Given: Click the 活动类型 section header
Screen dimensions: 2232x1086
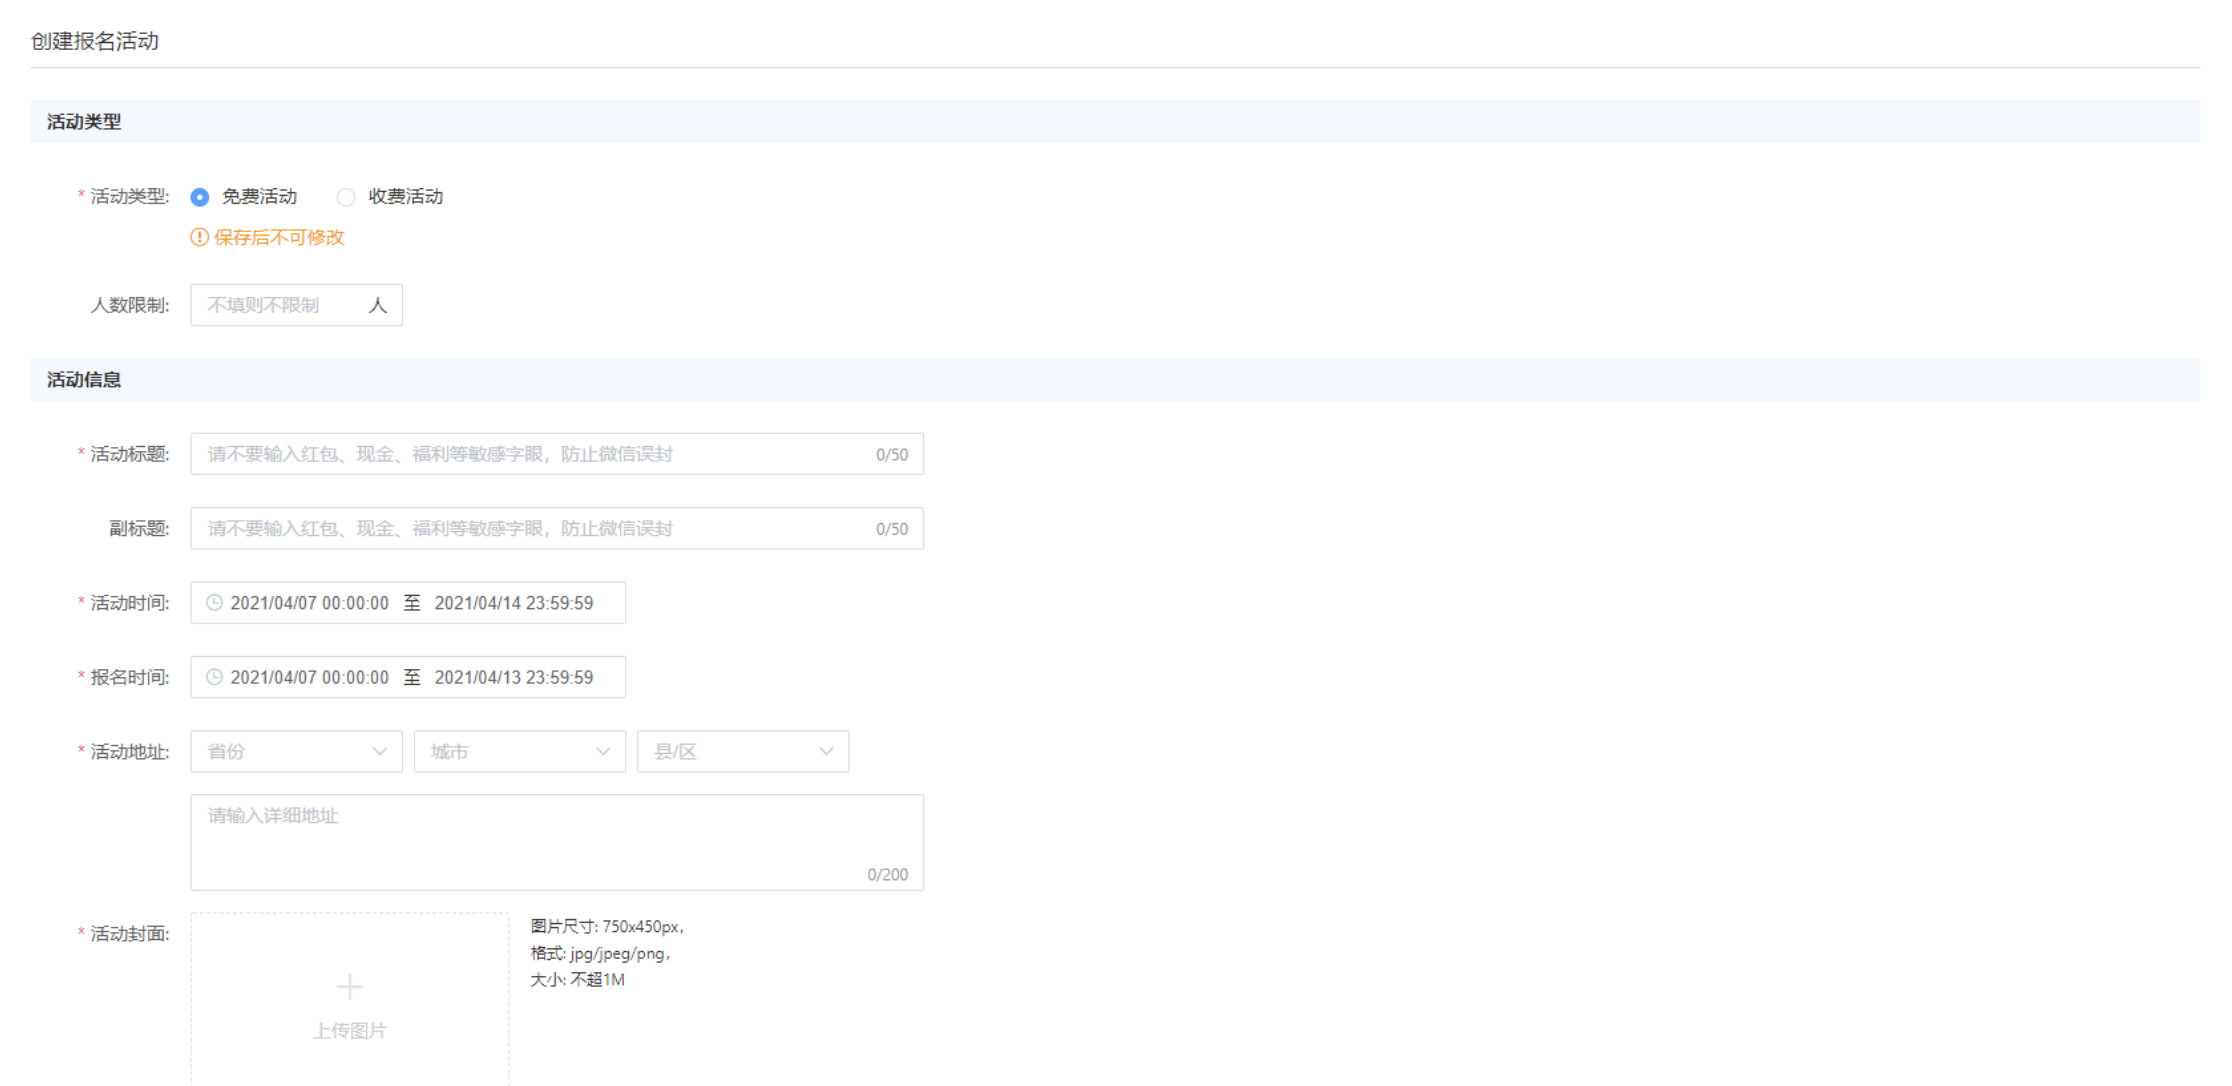Looking at the screenshot, I should point(84,122).
